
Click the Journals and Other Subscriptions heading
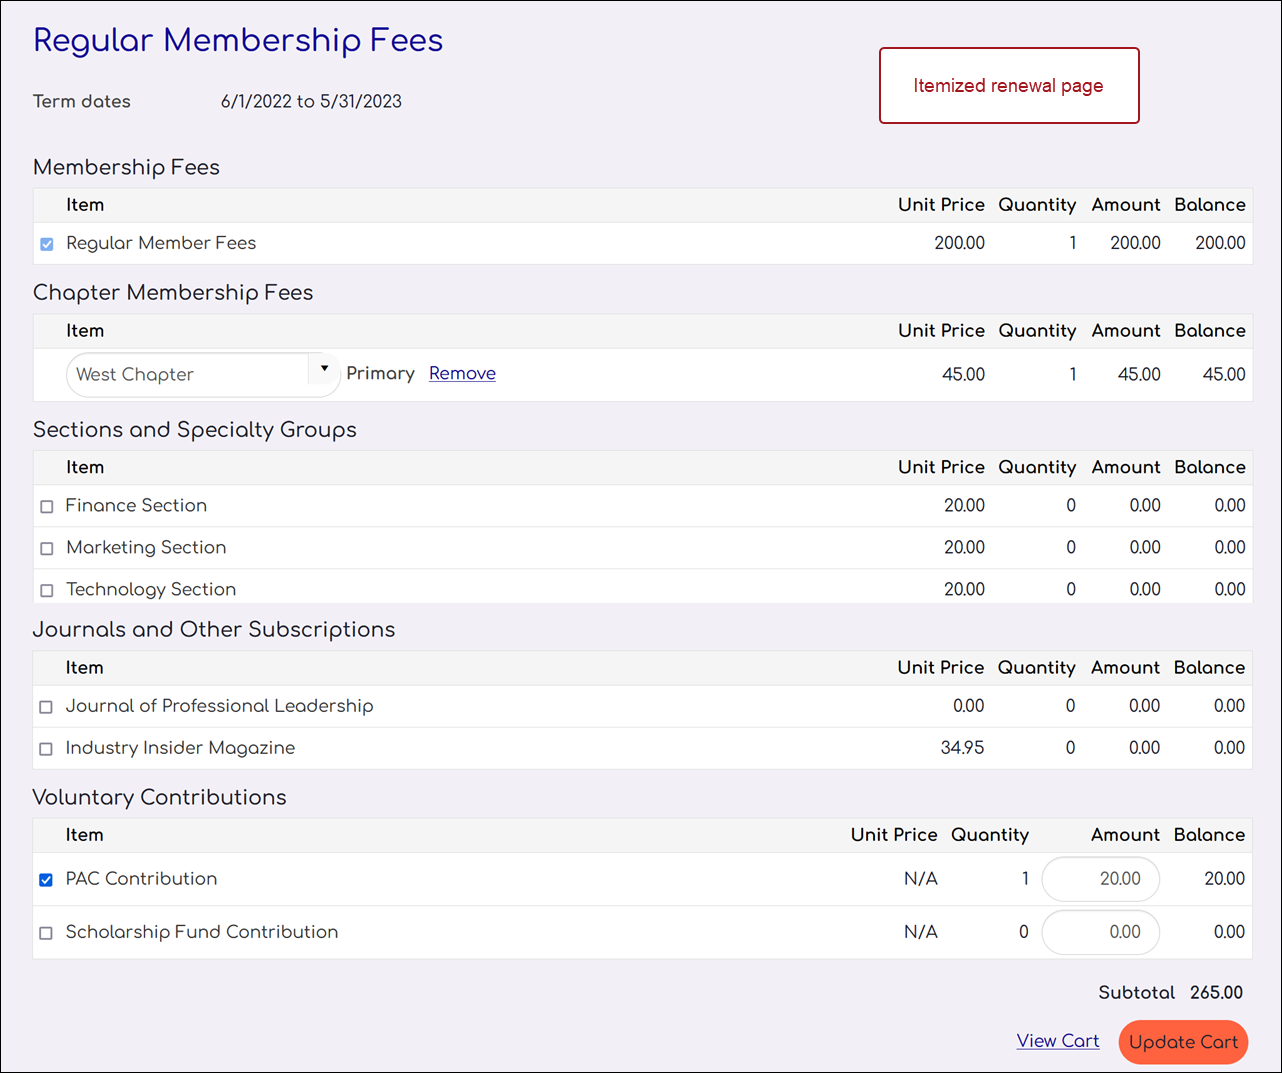[214, 629]
